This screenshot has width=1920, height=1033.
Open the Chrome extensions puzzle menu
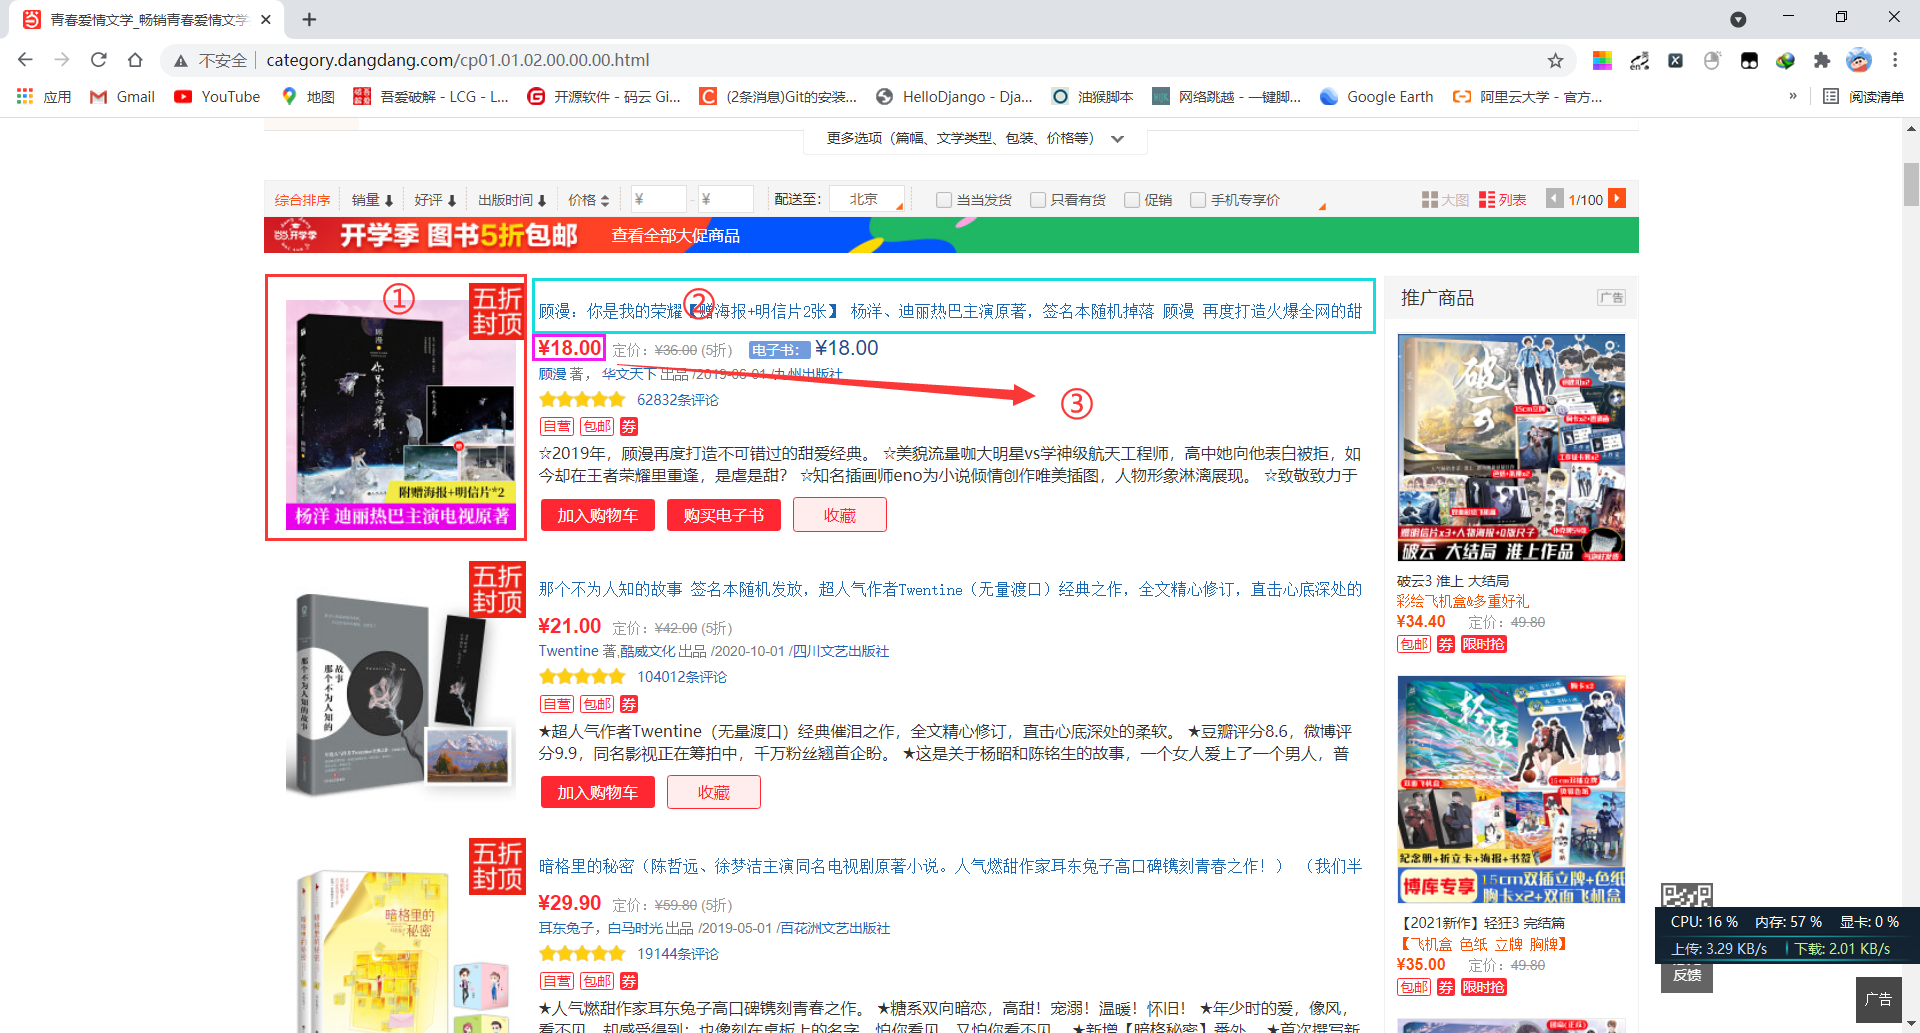(1822, 61)
